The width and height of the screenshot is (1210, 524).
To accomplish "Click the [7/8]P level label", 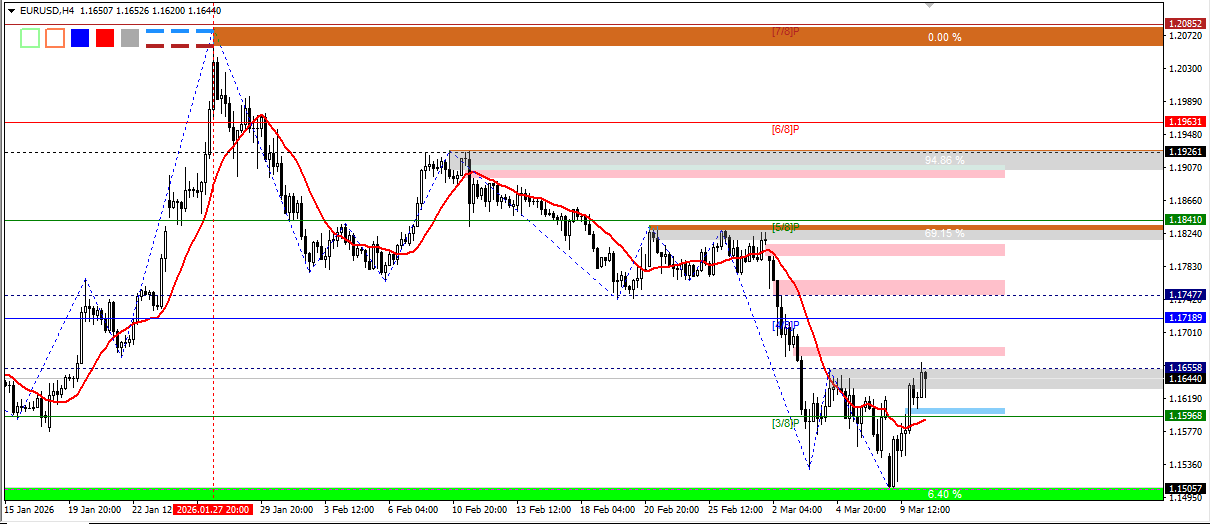I will tap(785, 32).
